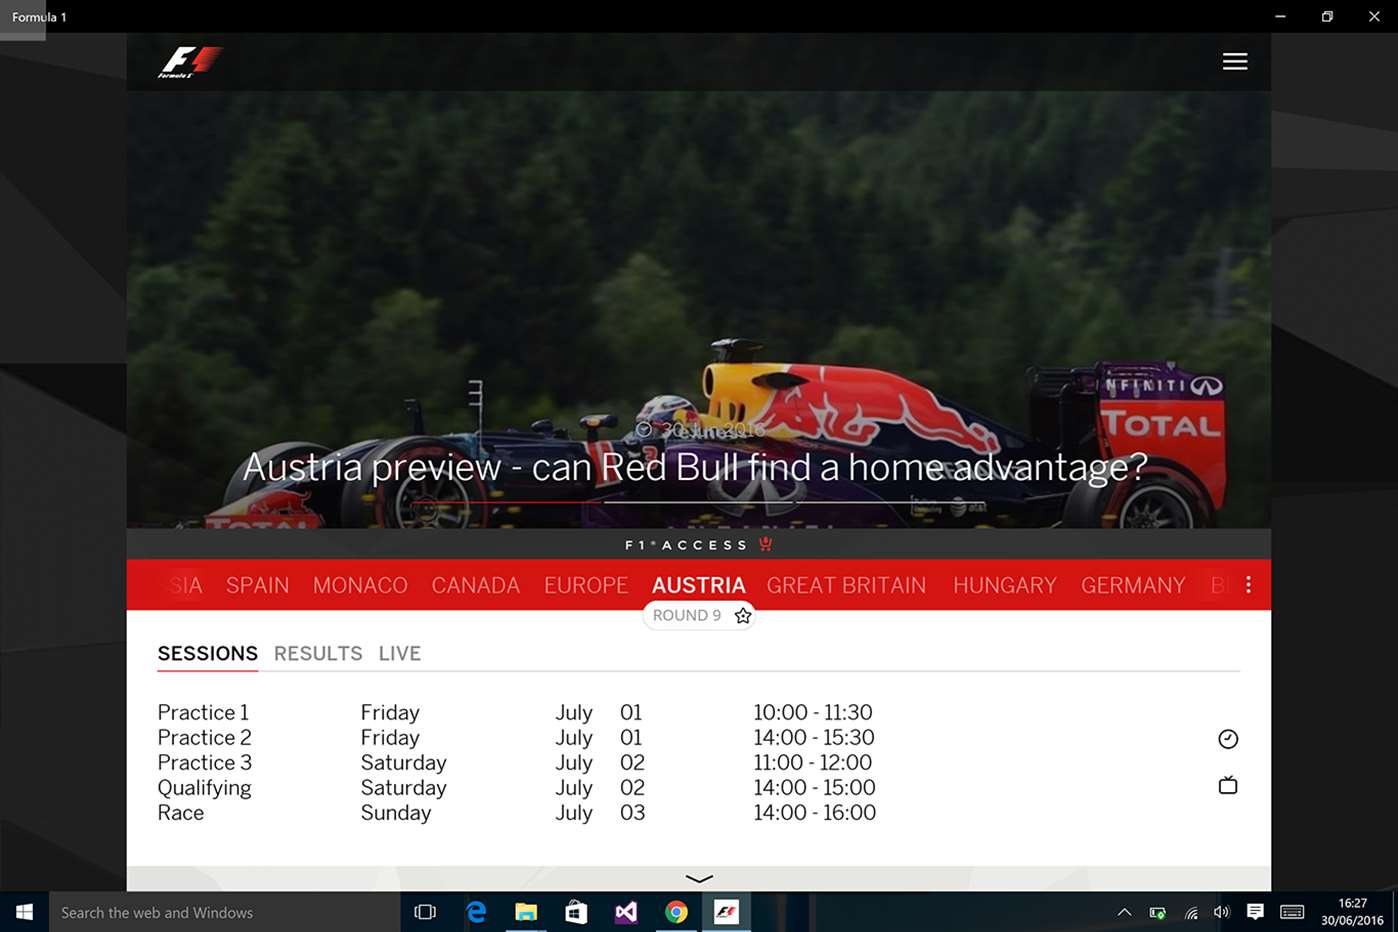
Task: Open File Explorer from the taskbar
Action: pos(526,912)
